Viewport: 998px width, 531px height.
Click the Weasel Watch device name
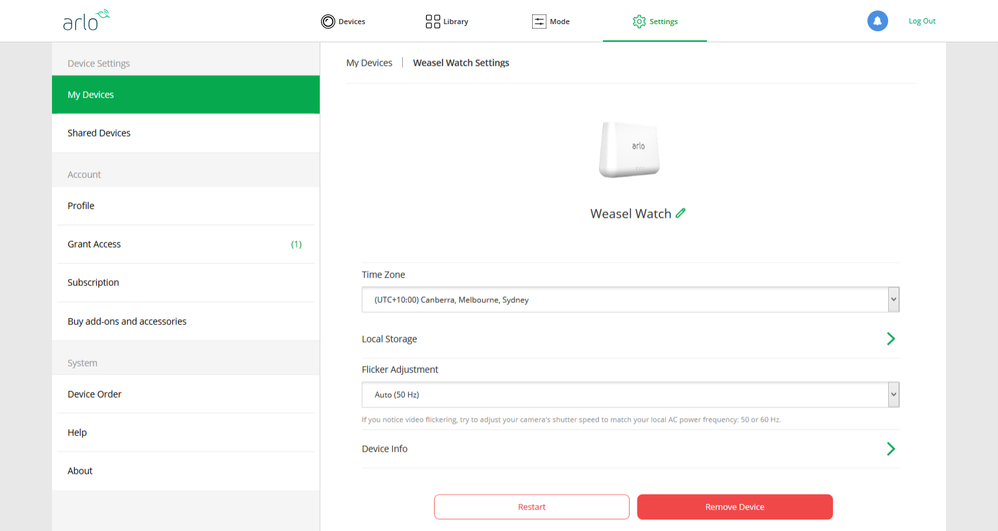(630, 214)
